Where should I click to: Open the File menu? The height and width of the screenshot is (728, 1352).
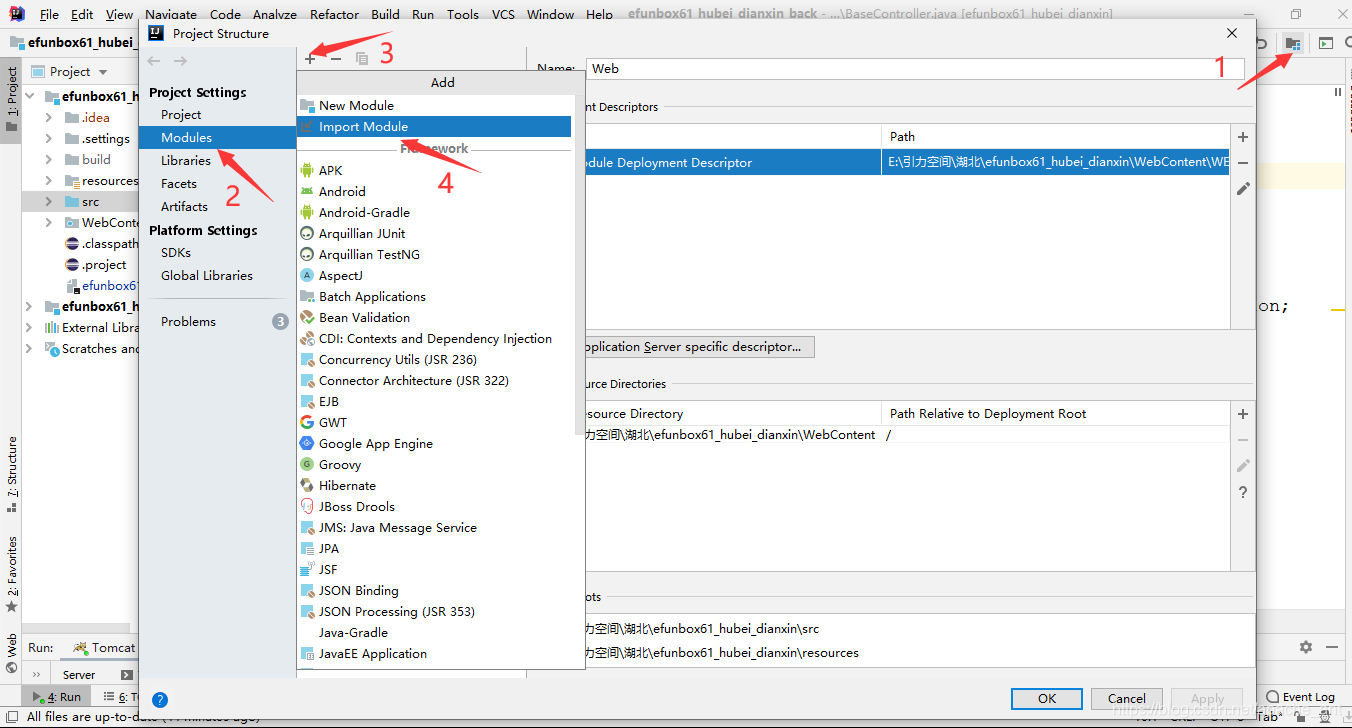pyautogui.click(x=49, y=15)
